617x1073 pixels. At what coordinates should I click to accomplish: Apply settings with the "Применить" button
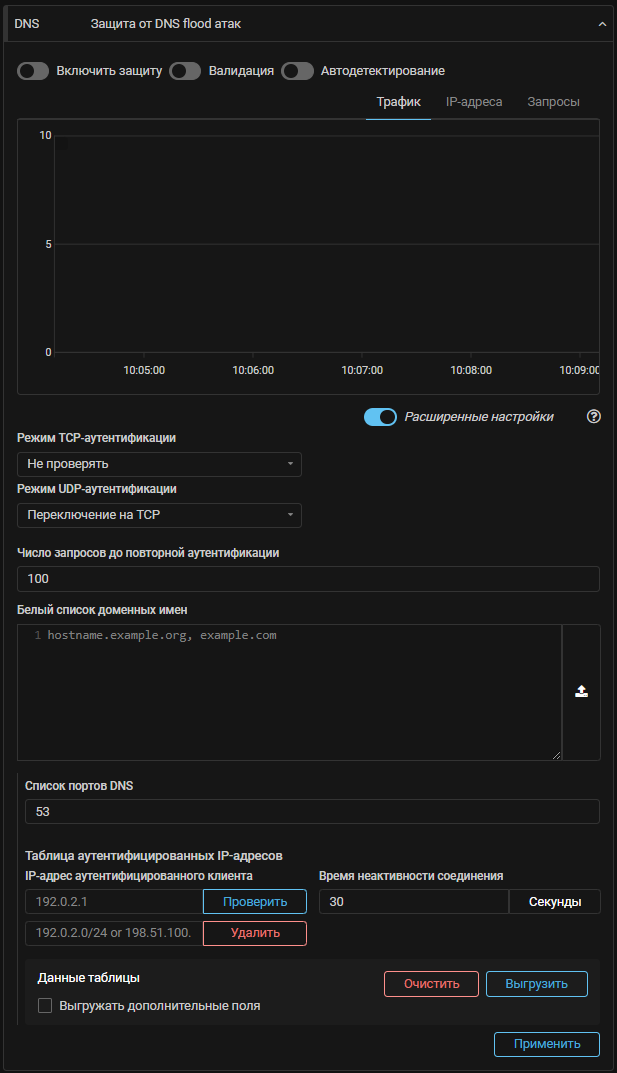point(546,1044)
